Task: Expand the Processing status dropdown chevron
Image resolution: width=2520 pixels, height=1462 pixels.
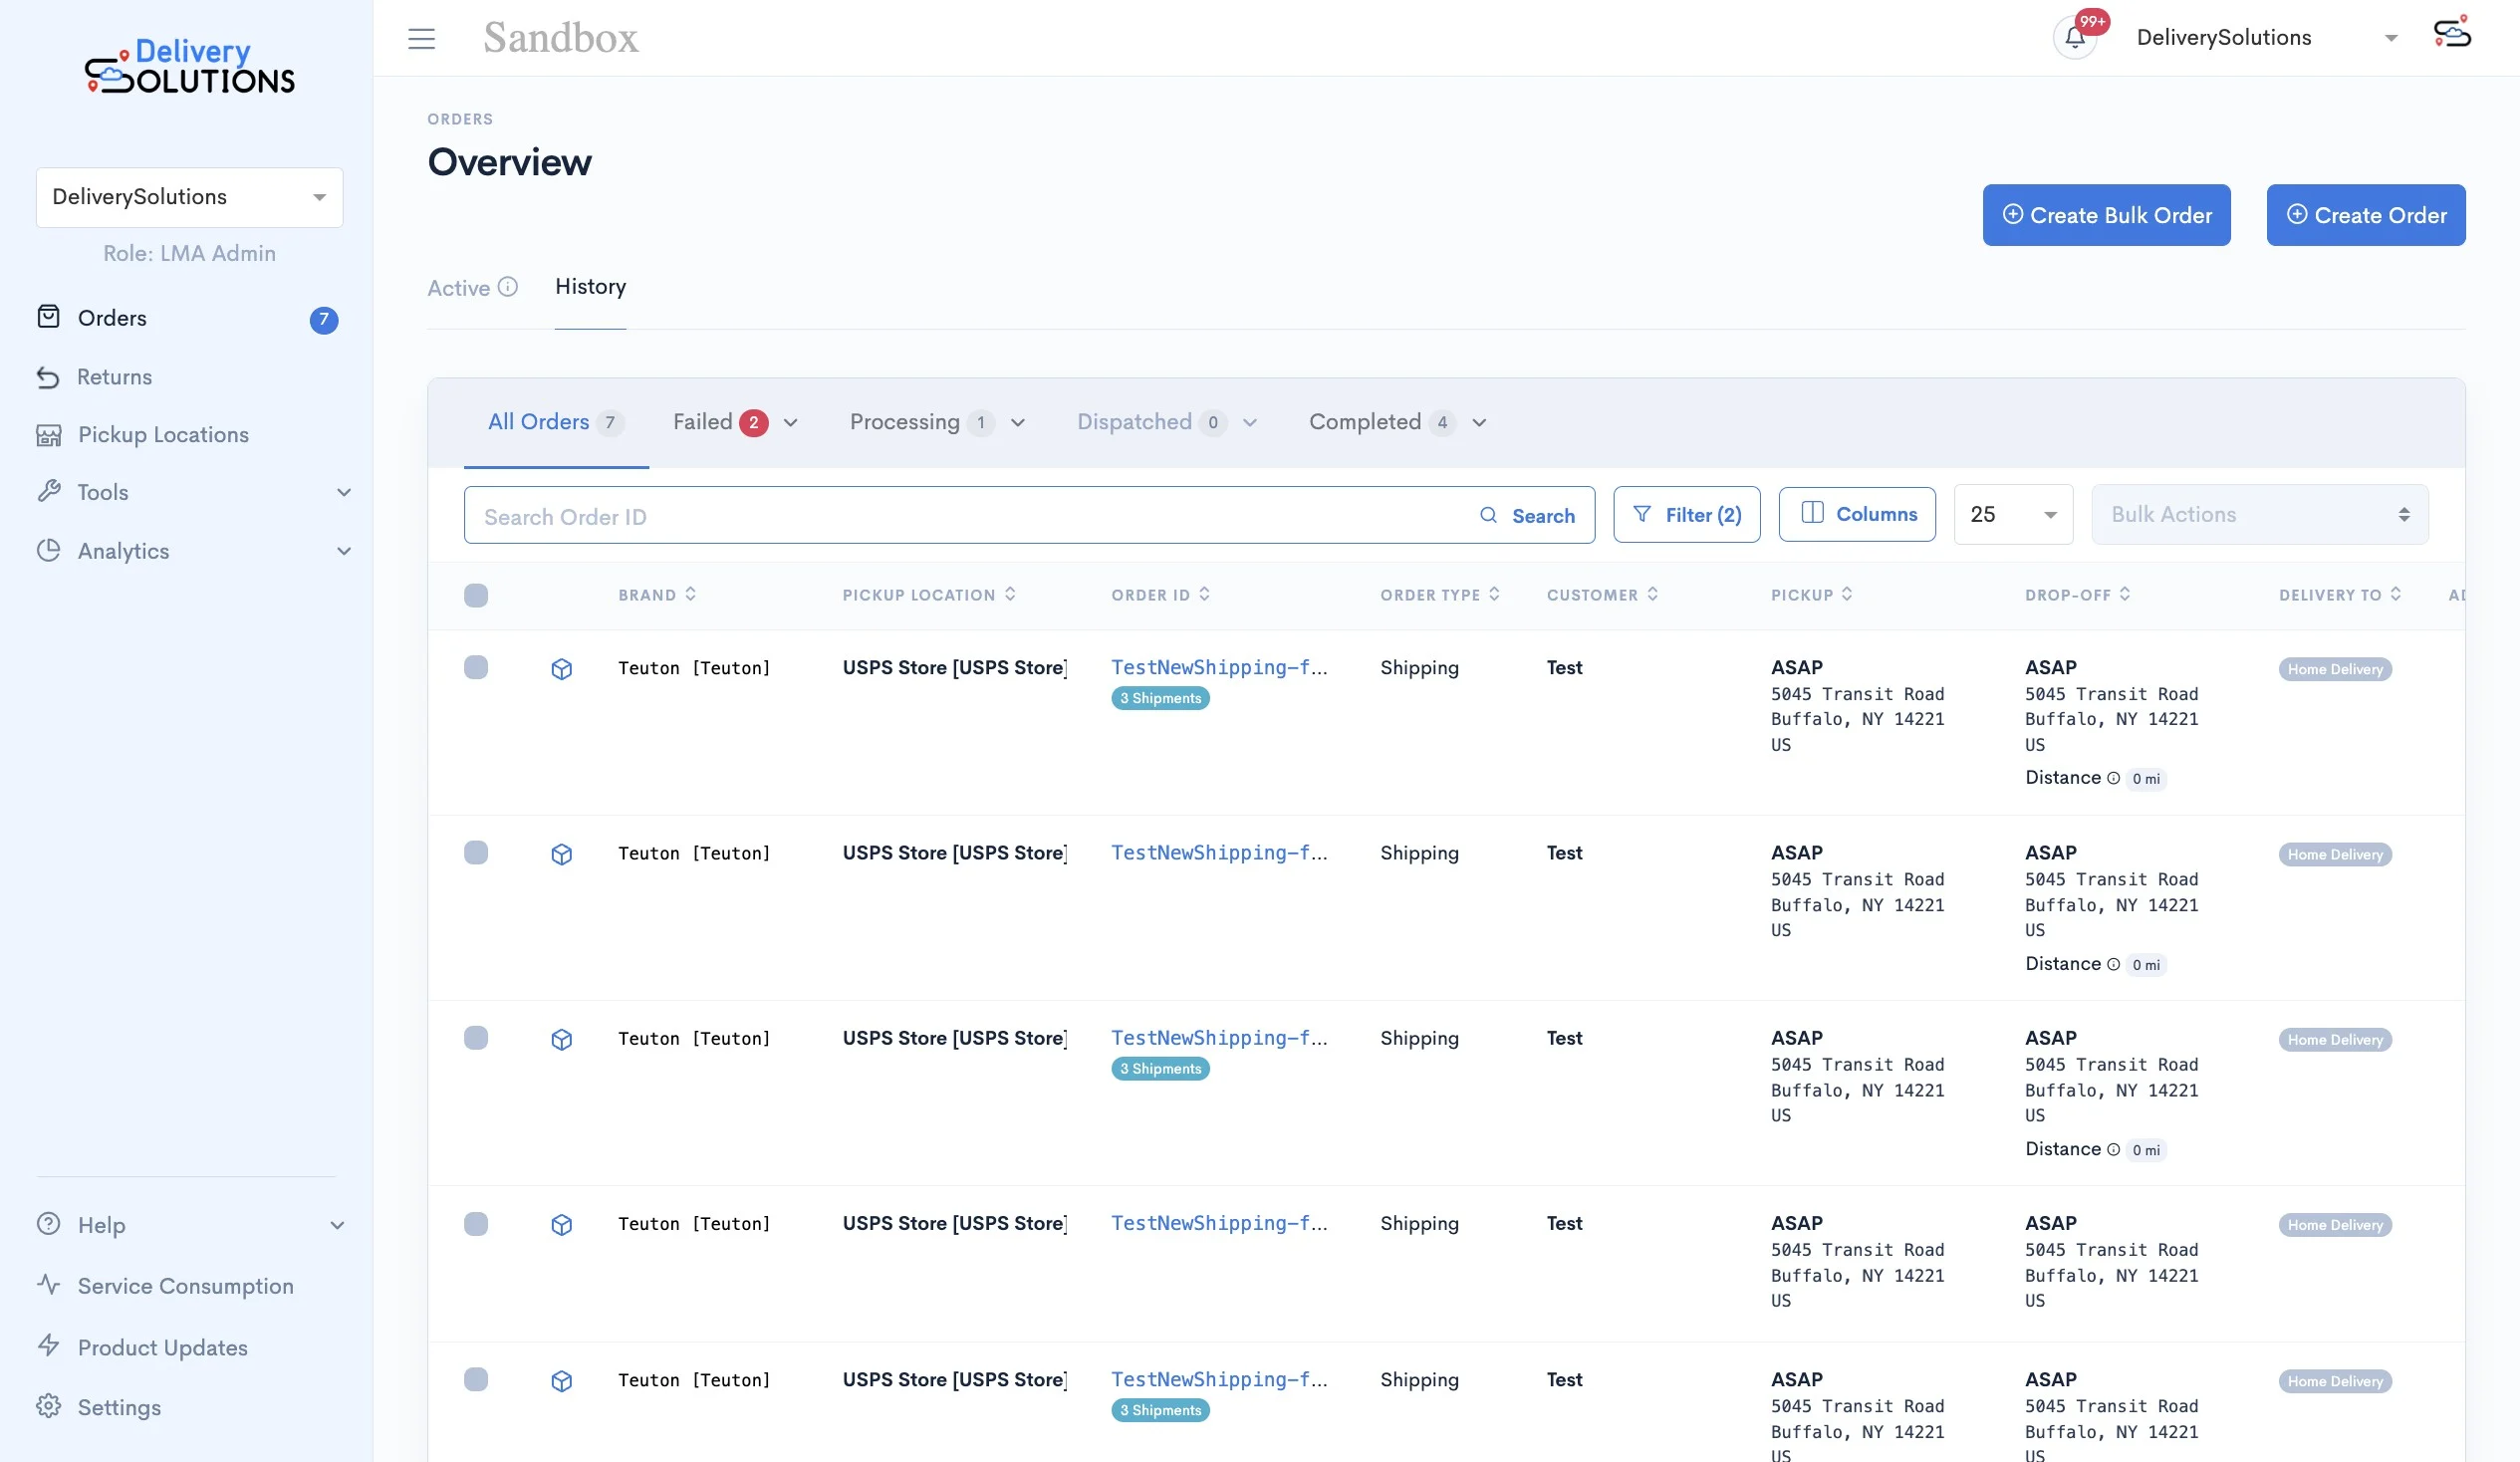Action: (x=1018, y=423)
